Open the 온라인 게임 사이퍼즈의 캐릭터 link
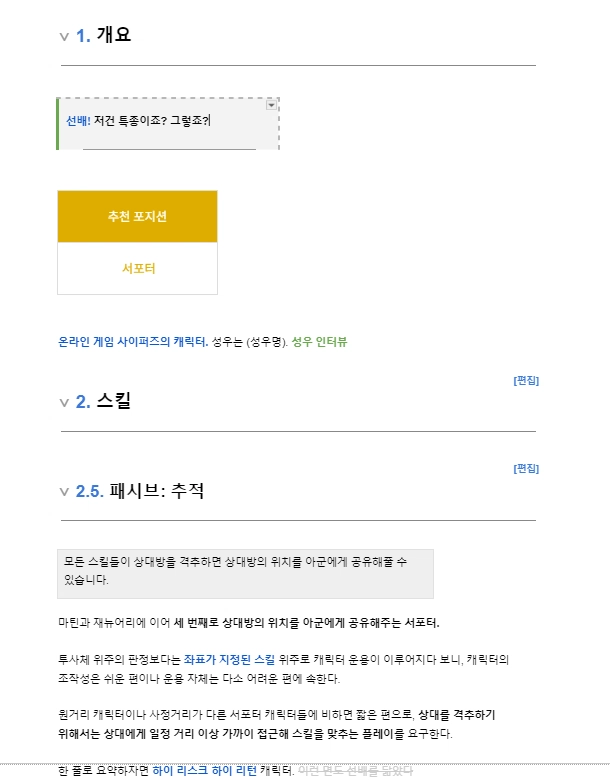The height and width of the screenshot is (782, 610). 132,342
